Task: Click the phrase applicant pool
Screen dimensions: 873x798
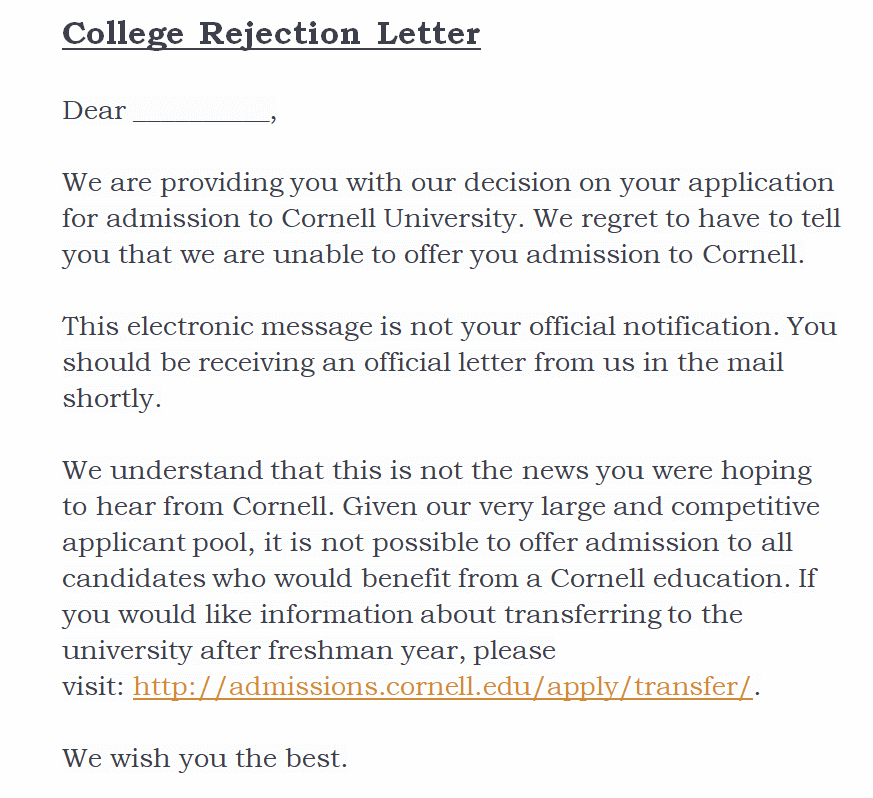Action: (x=166, y=543)
